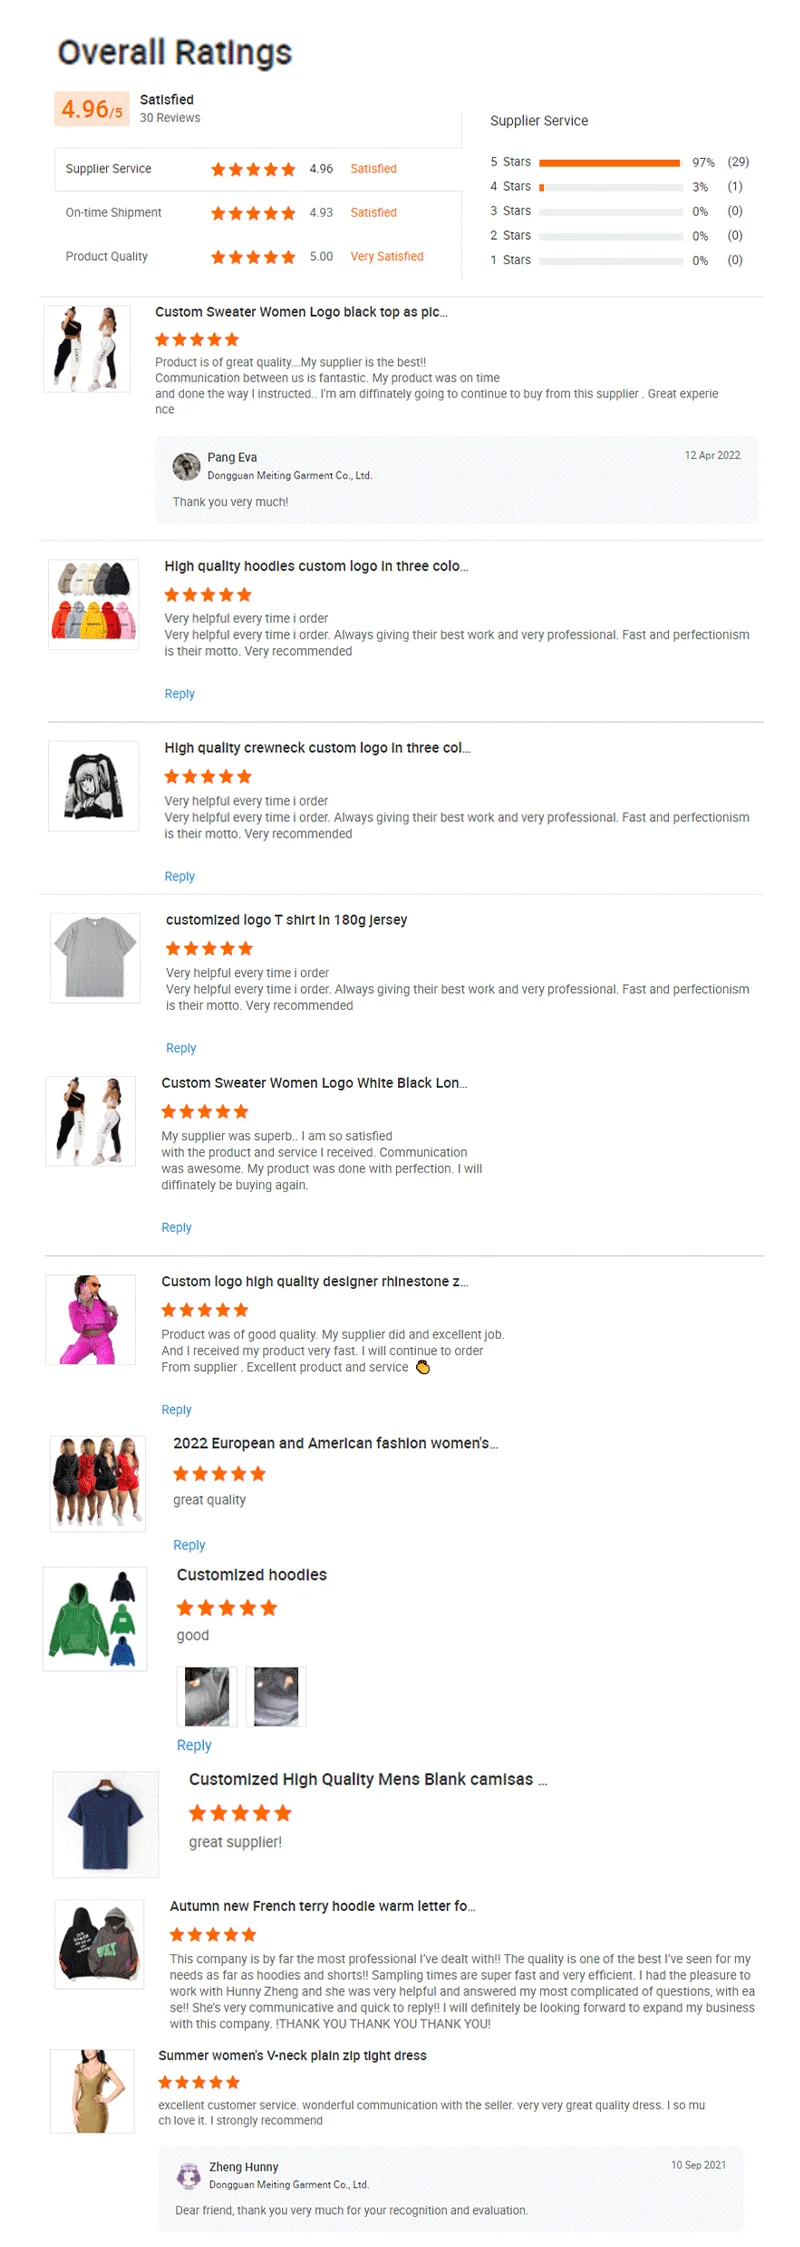The width and height of the screenshot is (800, 2247).
Task: Reply to the "great quality" review
Action: 189,1545
